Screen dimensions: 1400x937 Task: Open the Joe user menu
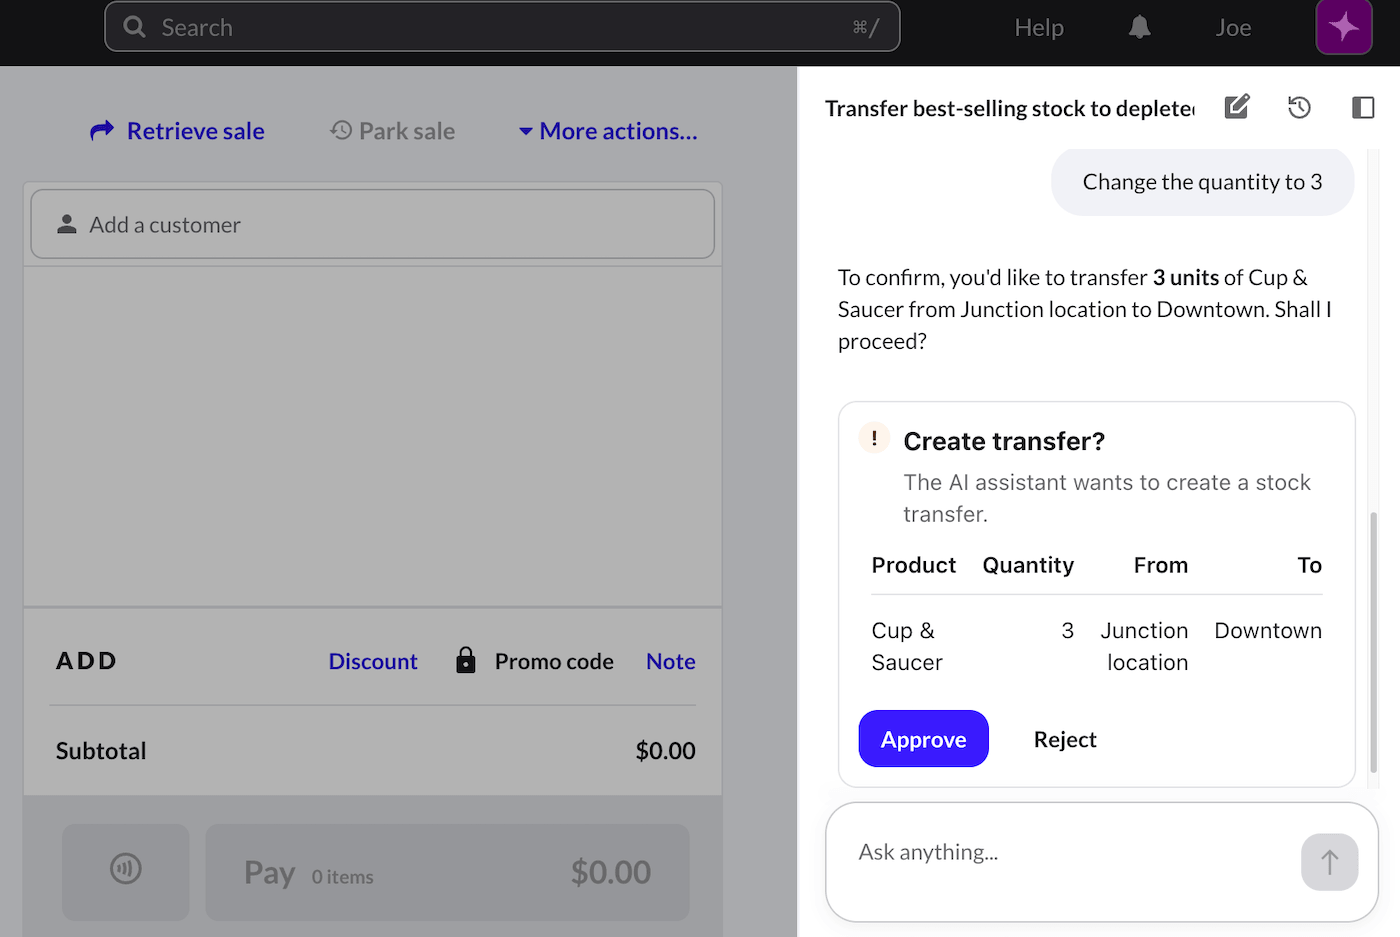tap(1233, 28)
